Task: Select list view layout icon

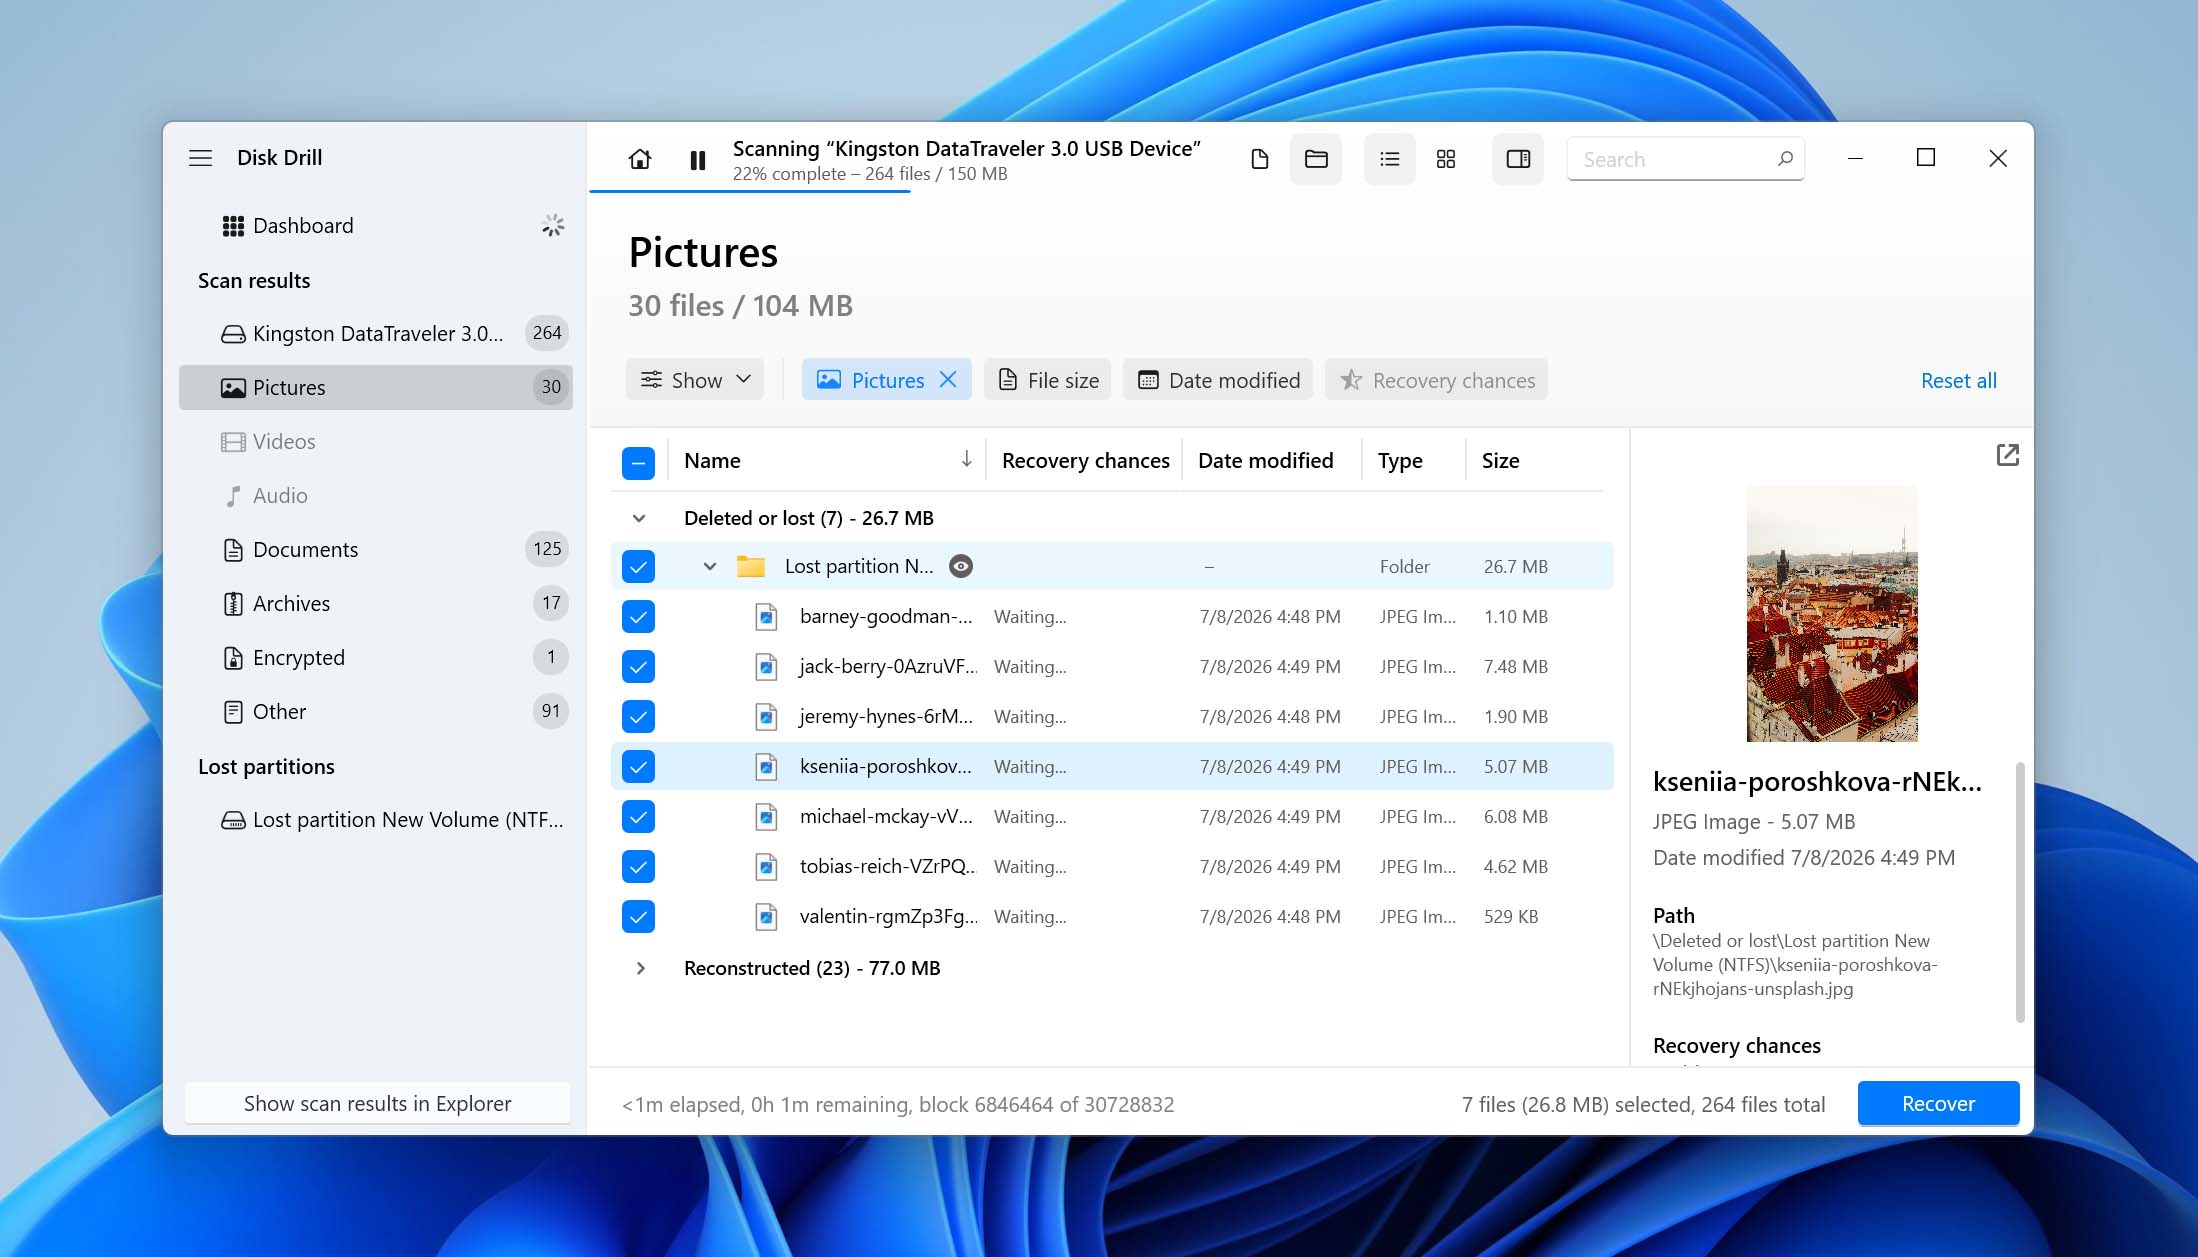Action: 1389,159
